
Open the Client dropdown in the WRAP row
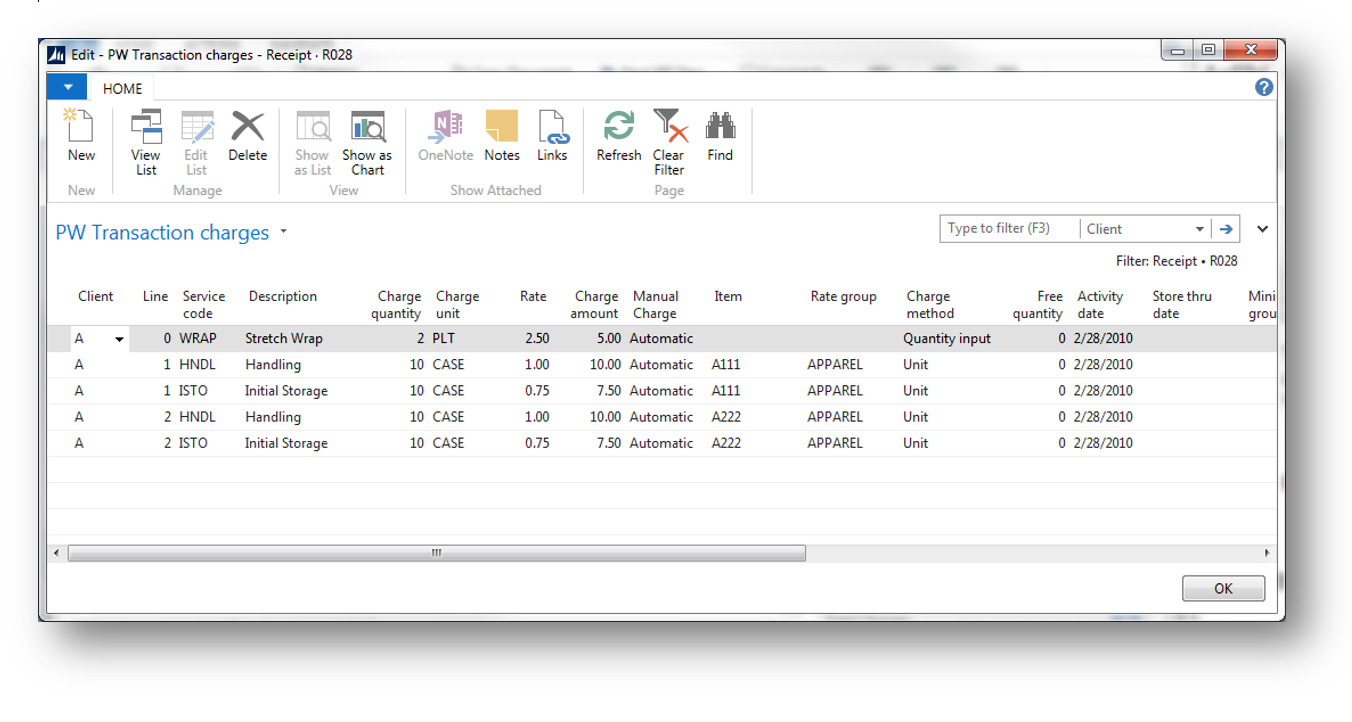(x=119, y=338)
